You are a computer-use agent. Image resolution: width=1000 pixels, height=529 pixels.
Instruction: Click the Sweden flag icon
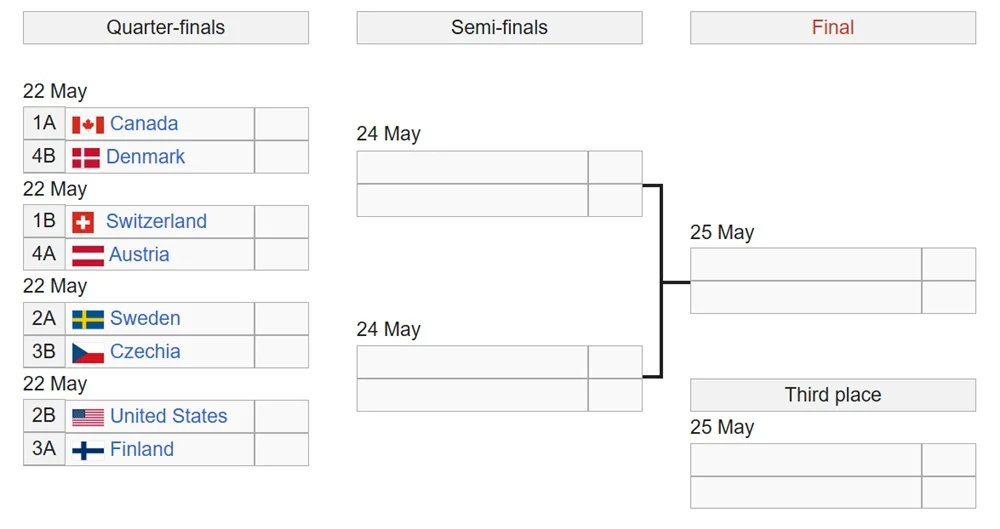tap(87, 320)
